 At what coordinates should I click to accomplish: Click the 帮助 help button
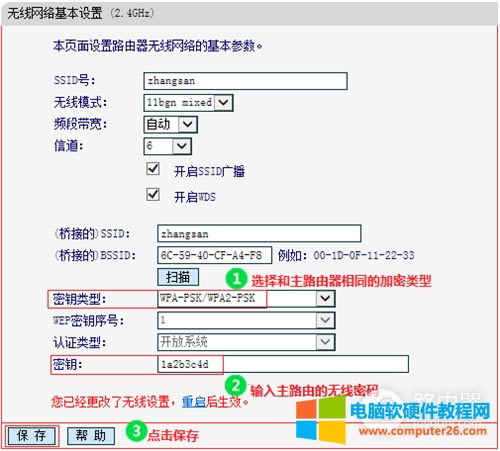click(91, 436)
